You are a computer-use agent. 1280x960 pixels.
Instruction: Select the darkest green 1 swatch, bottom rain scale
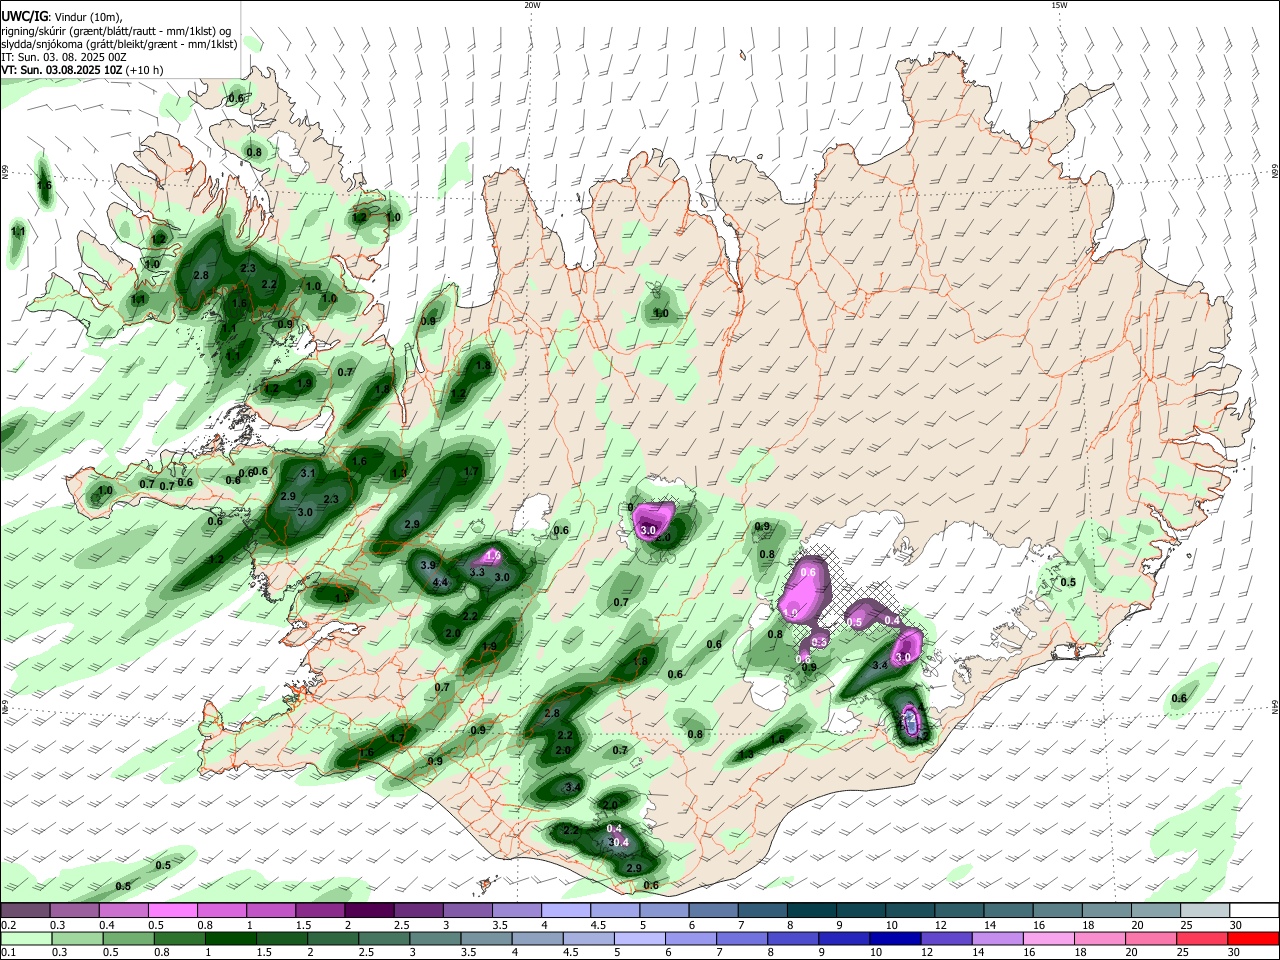click(229, 938)
